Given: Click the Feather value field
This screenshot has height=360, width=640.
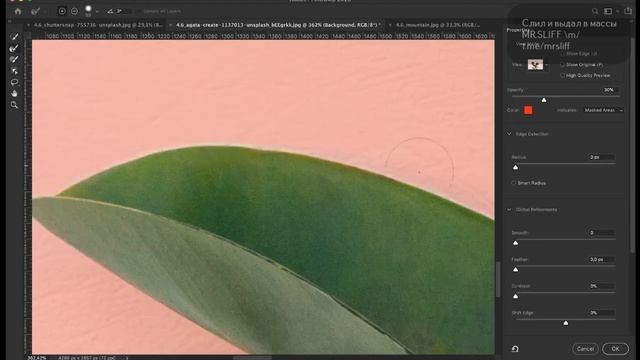Looking at the screenshot, I should tap(601, 260).
